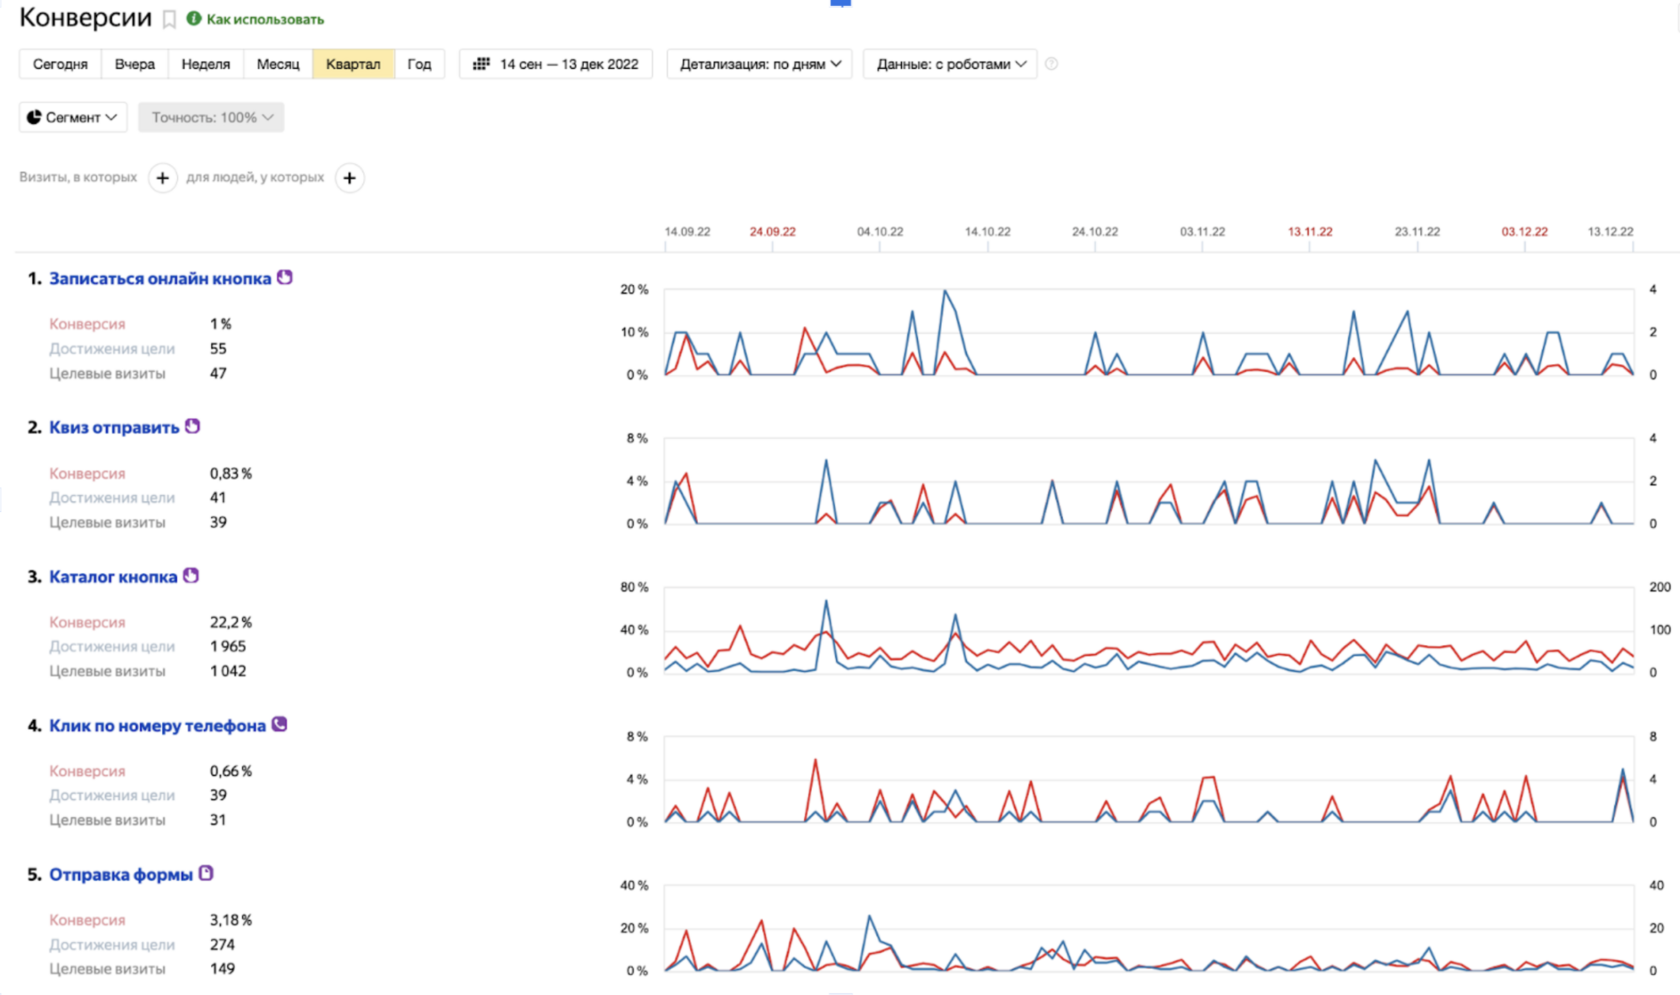1680x995 pixels.
Task: Choose the Год period
Action: pos(419,64)
